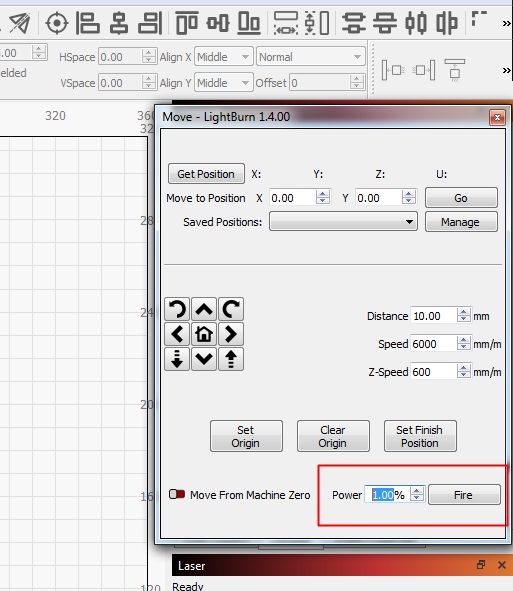This screenshot has width=513, height=591.
Task: Click the align centers target icon
Action: (x=57, y=23)
